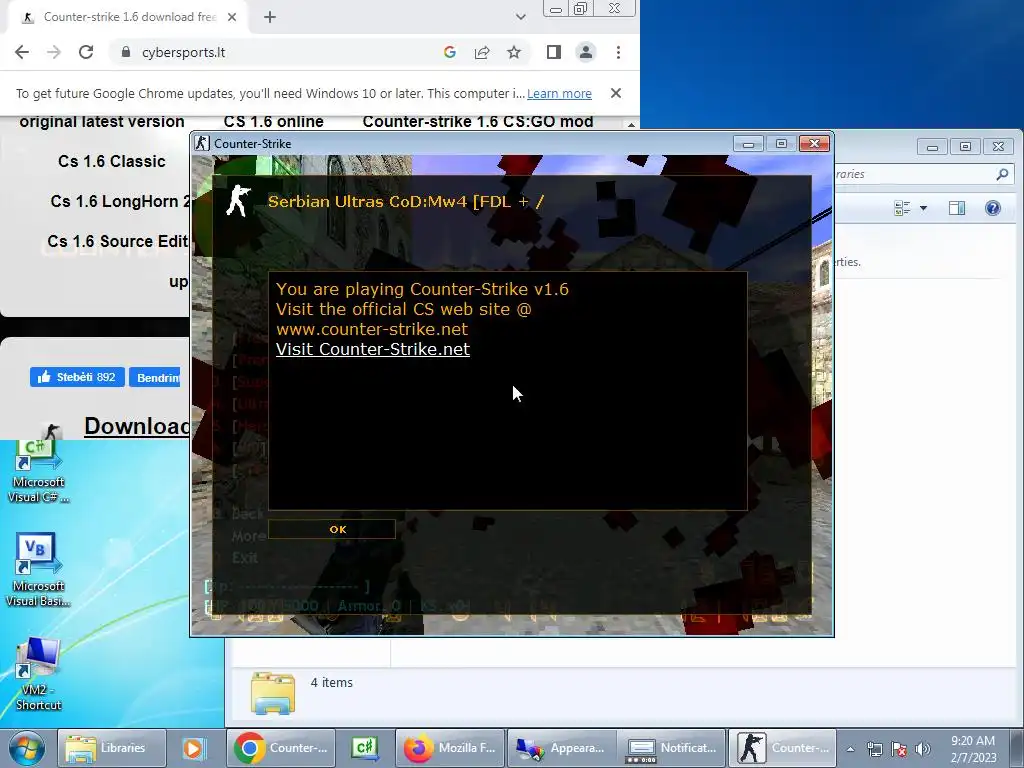Open Learn more link in Chrome notice

pyautogui.click(x=559, y=93)
